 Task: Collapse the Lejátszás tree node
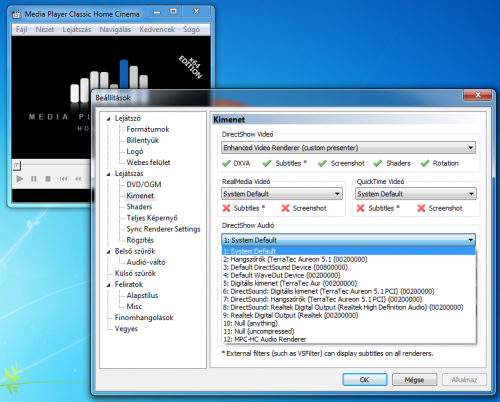(x=108, y=174)
